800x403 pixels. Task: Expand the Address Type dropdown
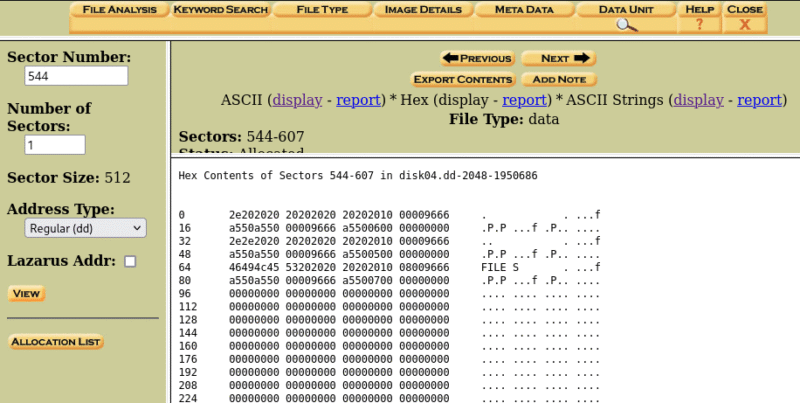coord(85,228)
